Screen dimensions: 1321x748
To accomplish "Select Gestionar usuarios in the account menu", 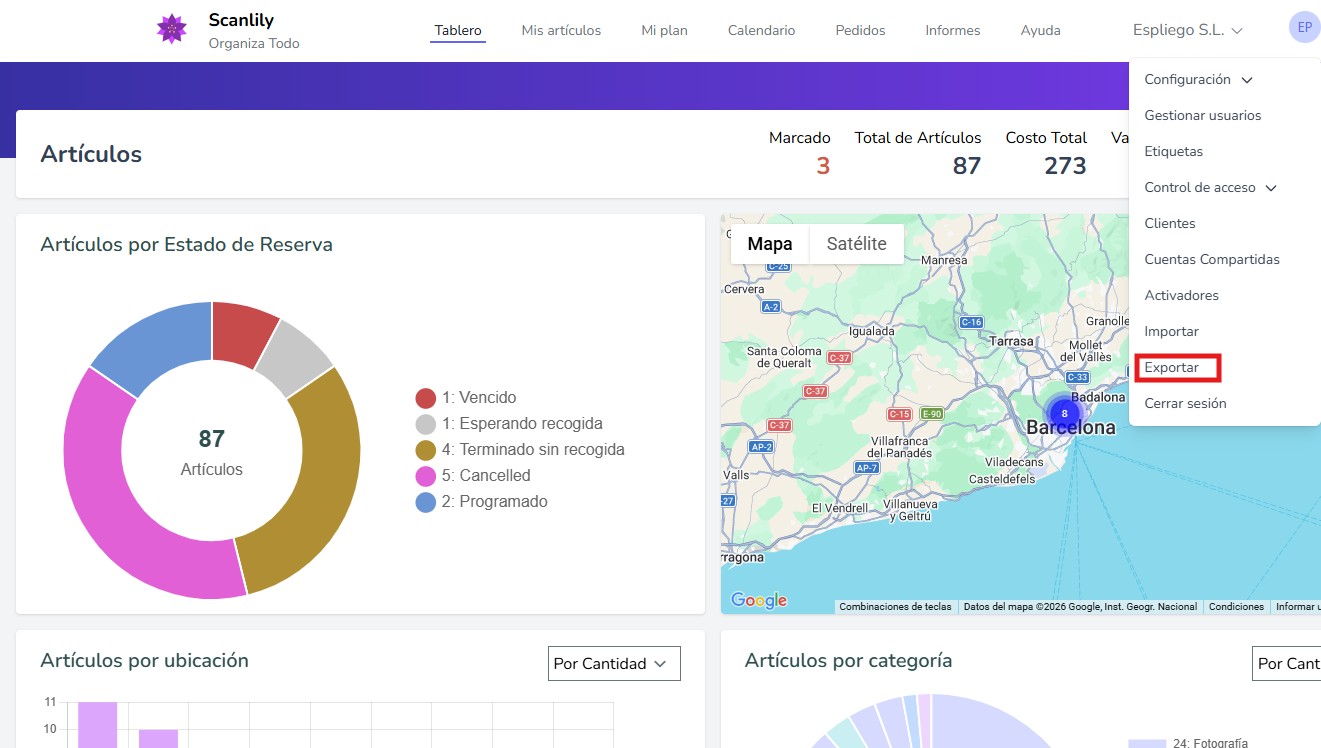I will [x=1203, y=115].
